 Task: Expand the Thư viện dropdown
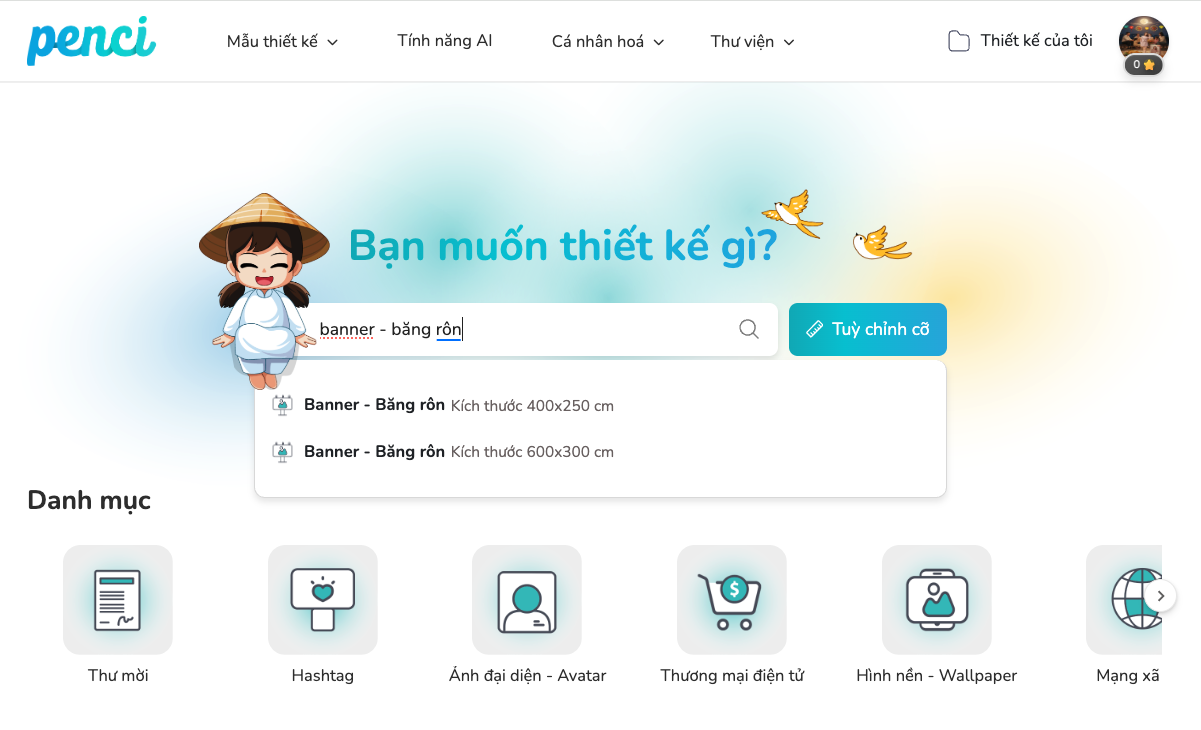tap(753, 41)
